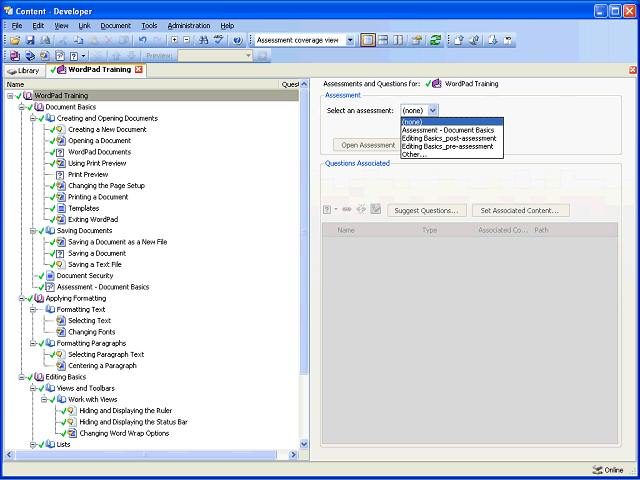Collapse the Document Basics tree node
The height and width of the screenshot is (480, 640).
coord(21,107)
